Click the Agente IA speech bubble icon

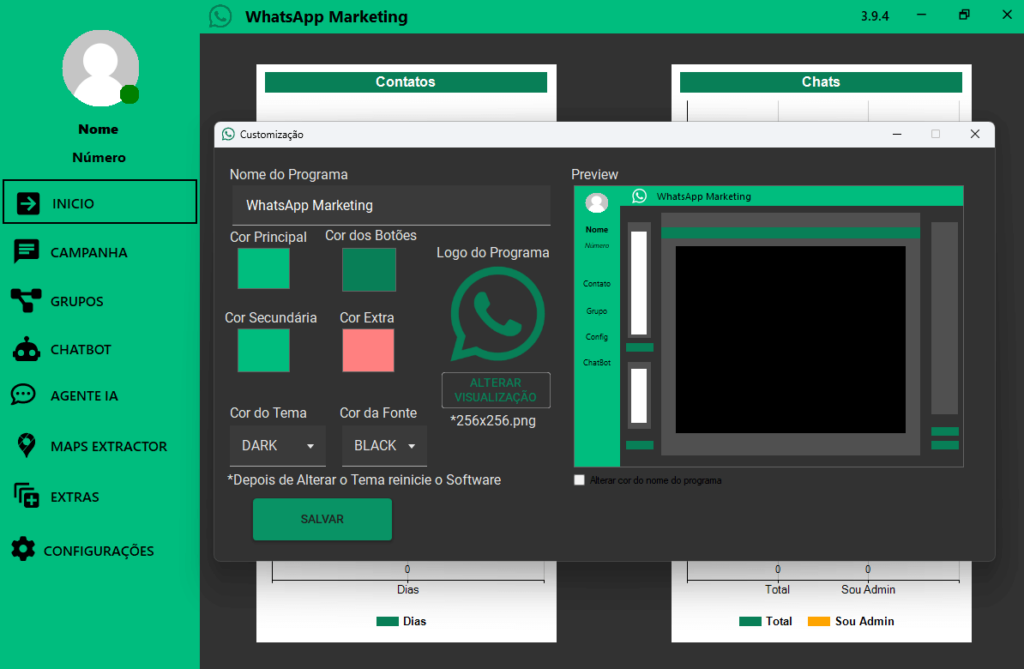click(24, 395)
